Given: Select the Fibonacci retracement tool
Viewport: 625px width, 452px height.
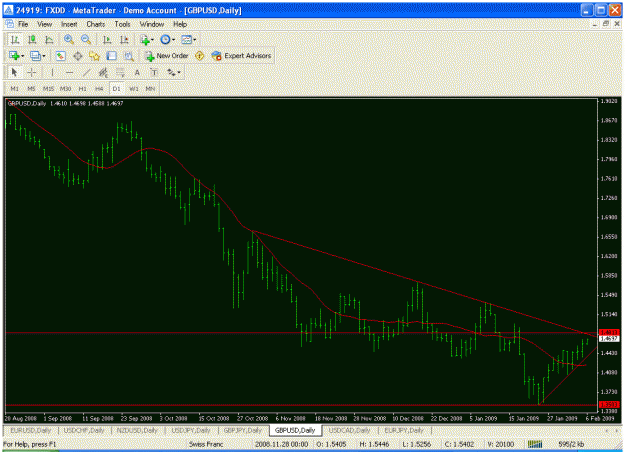Looking at the screenshot, I should tap(120, 72).
